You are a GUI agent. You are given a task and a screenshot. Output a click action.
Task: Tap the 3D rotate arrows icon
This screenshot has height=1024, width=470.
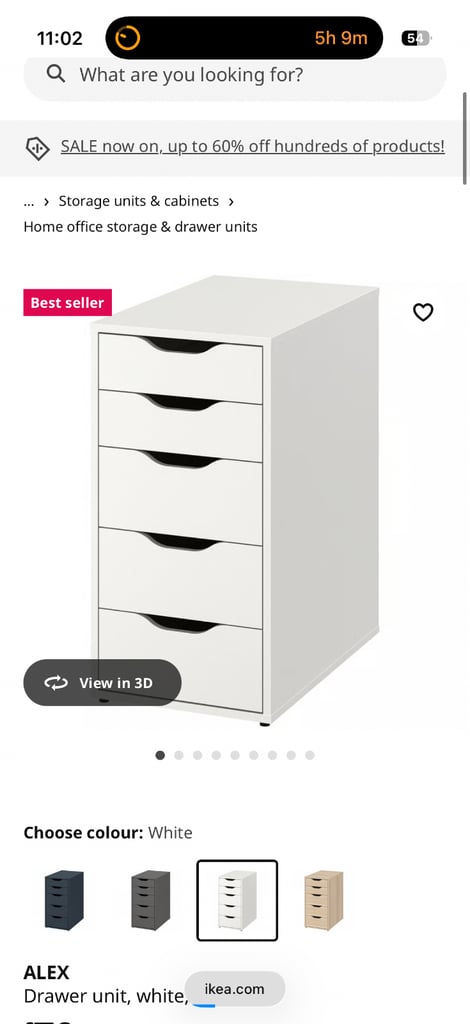click(x=56, y=682)
